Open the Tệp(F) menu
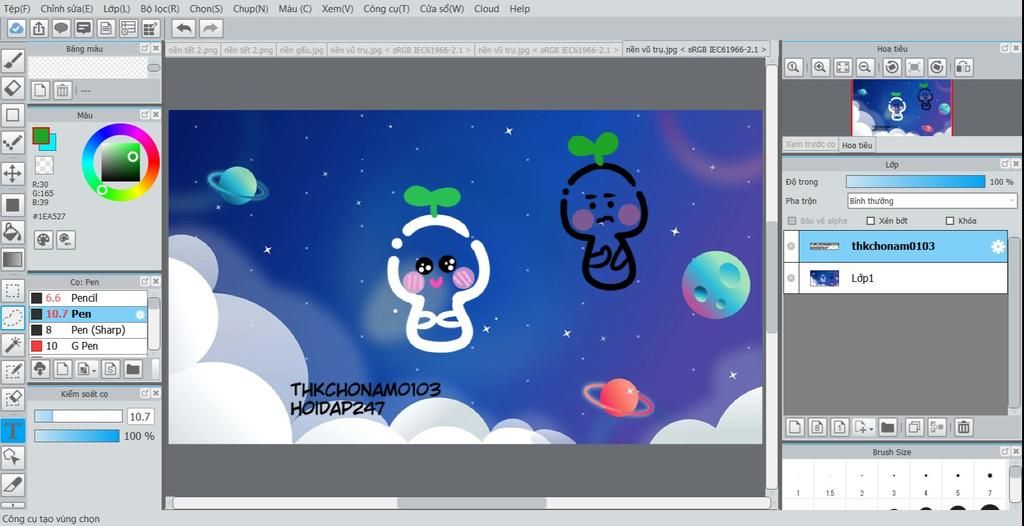 pyautogui.click(x=17, y=8)
